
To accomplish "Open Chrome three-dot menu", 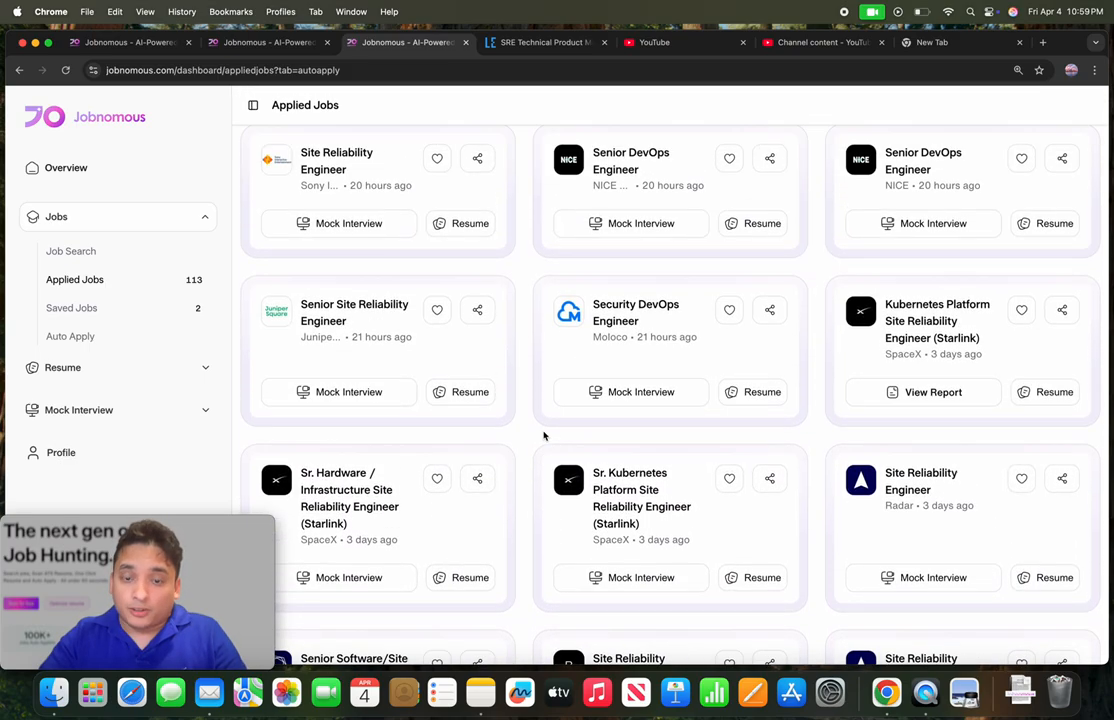I will click(x=1095, y=70).
